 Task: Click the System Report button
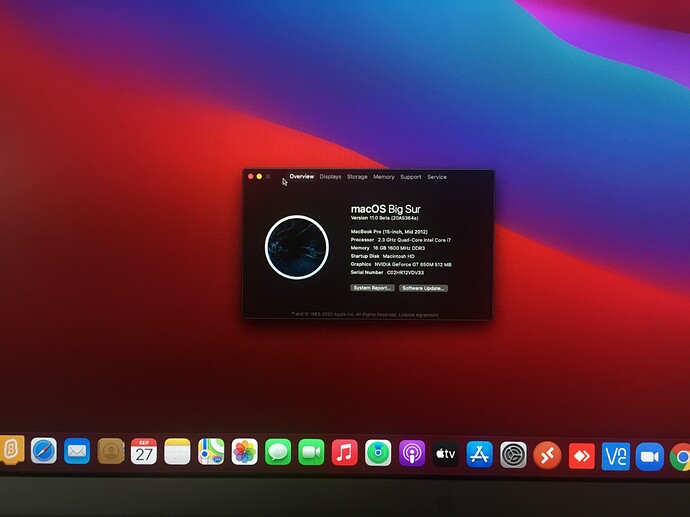(x=371, y=288)
